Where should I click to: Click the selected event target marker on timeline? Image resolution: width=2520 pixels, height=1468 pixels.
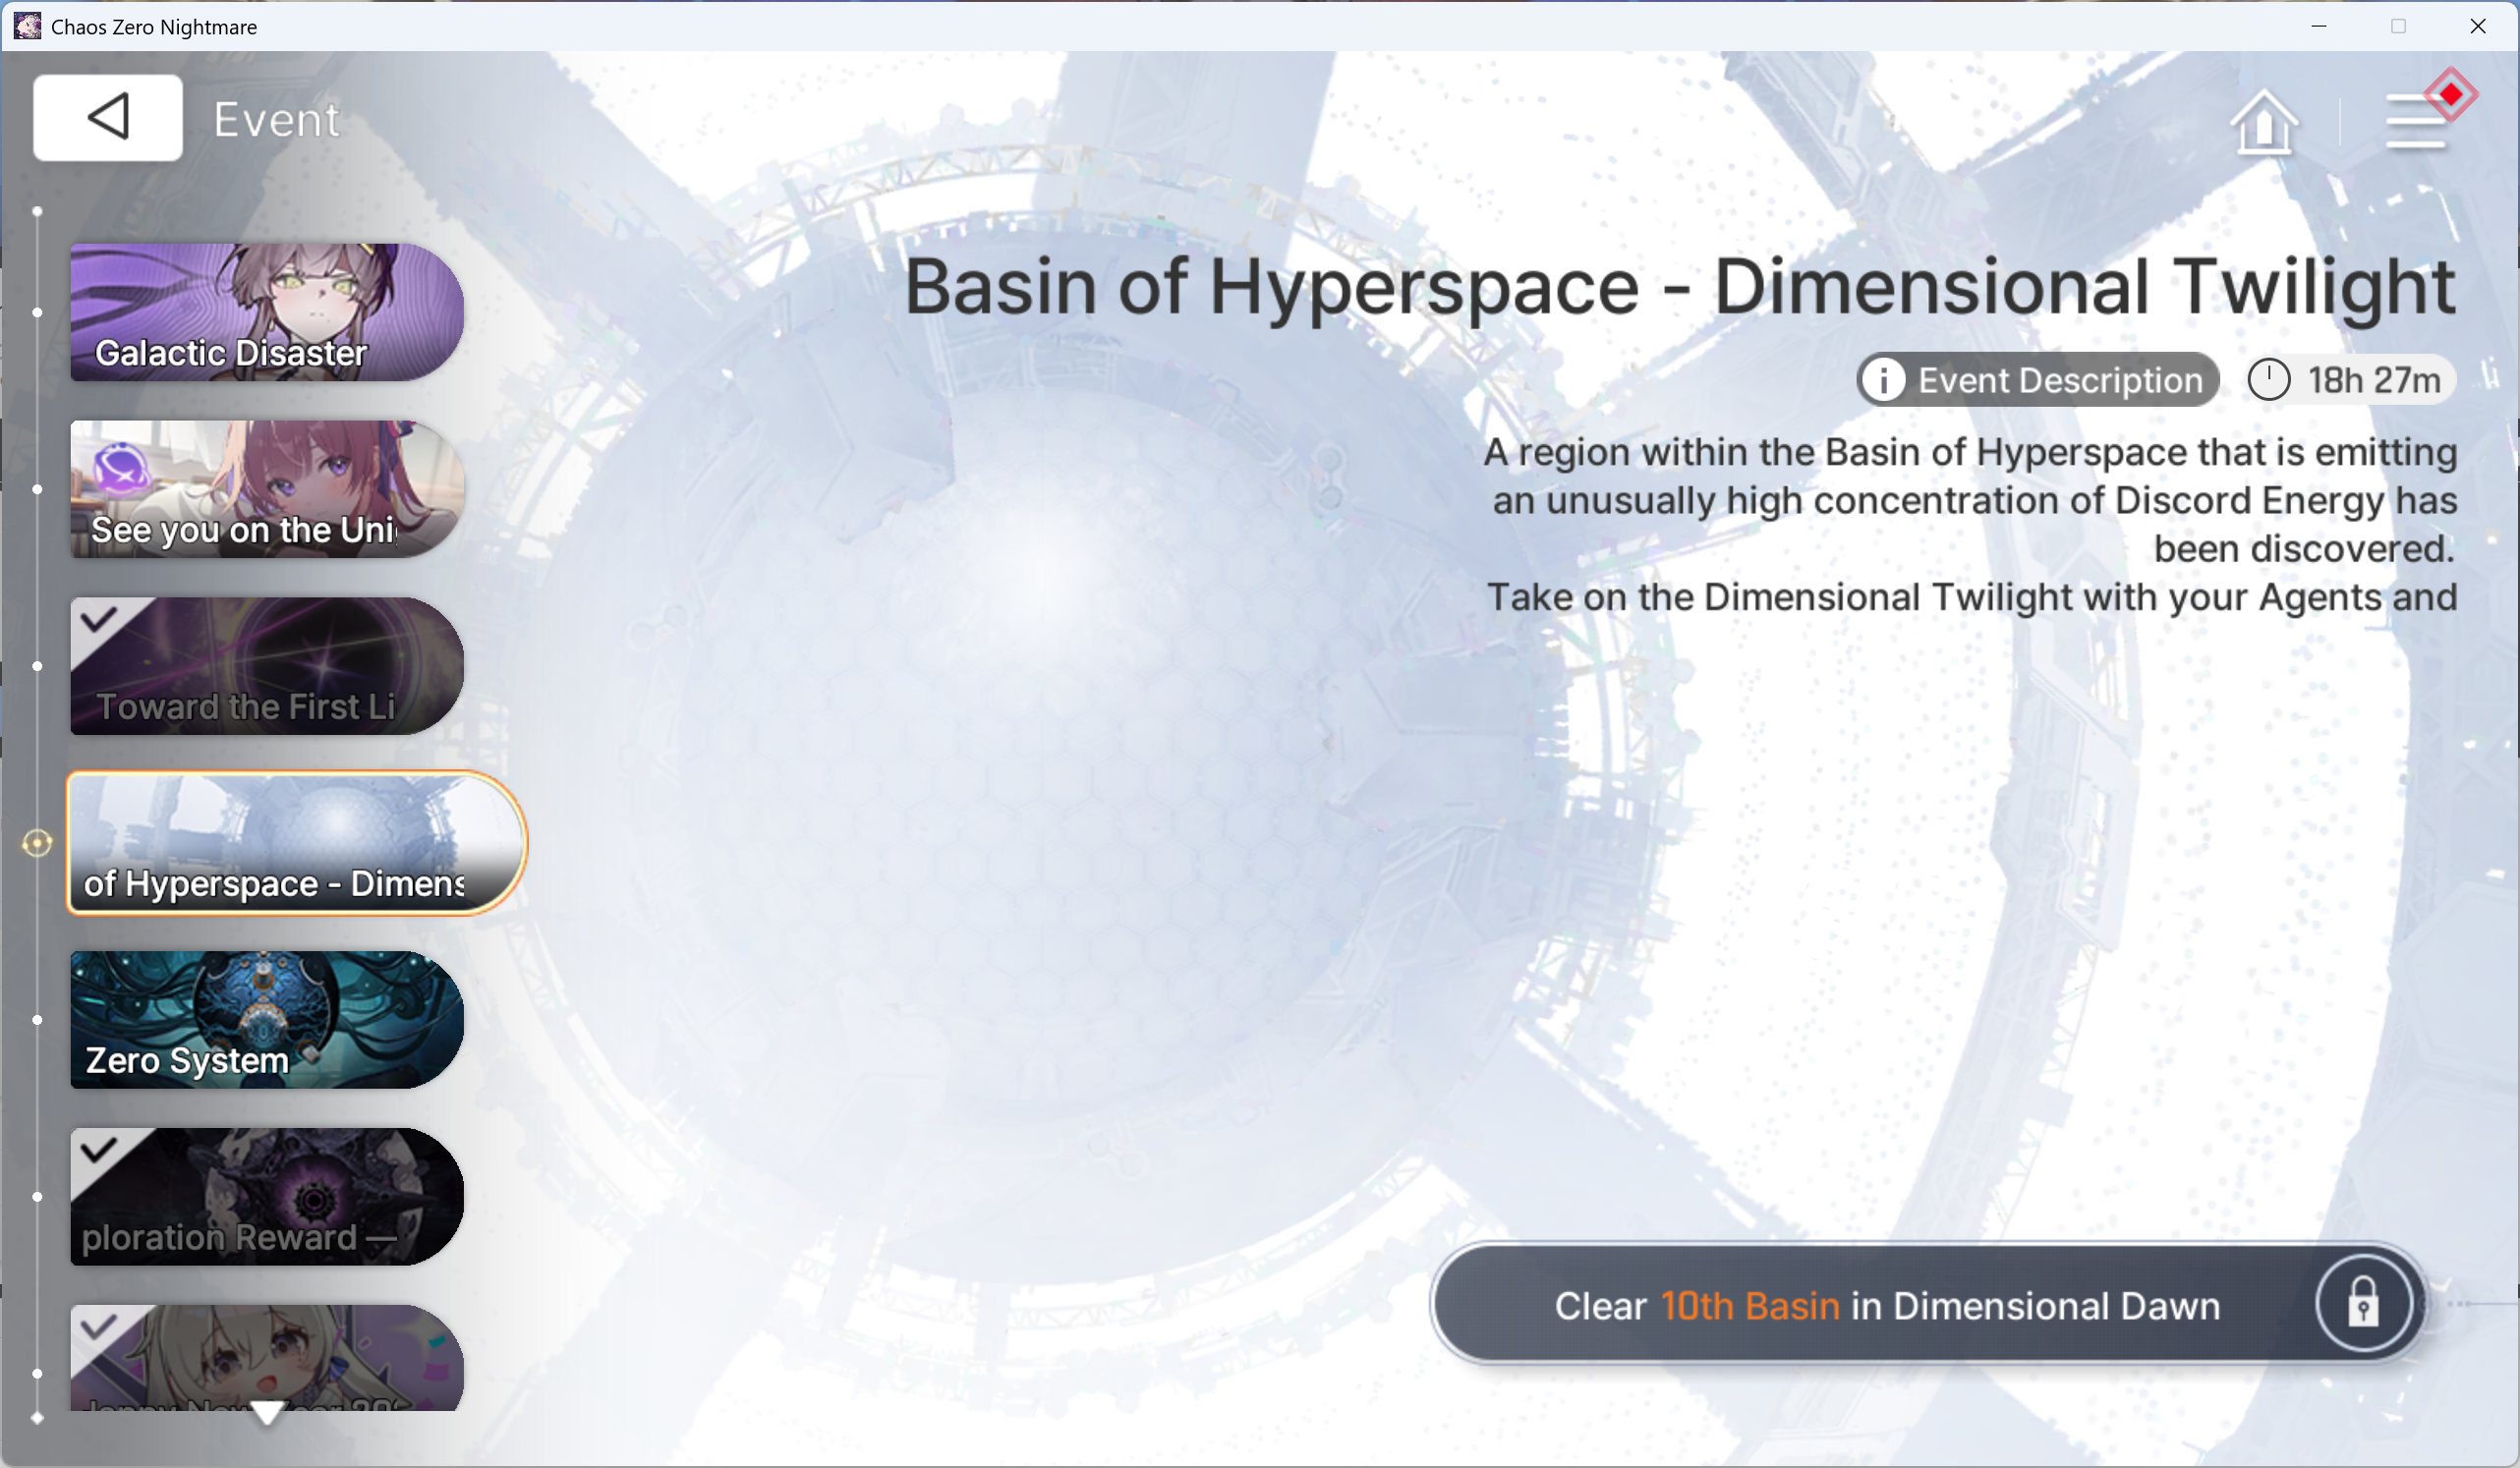[37, 843]
